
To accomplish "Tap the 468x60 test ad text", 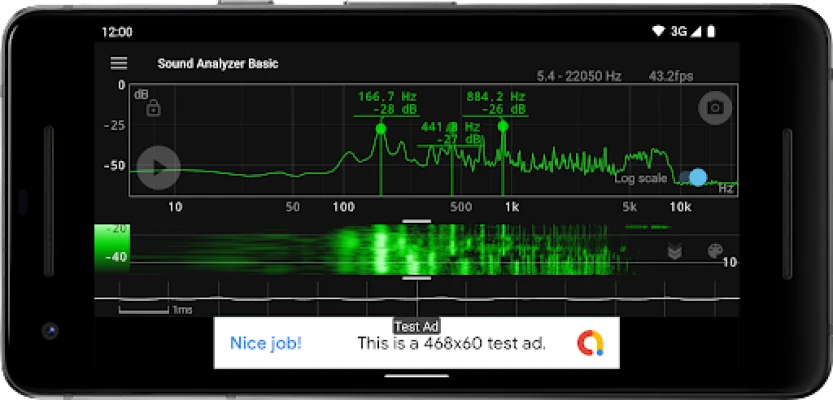I will (x=452, y=343).
